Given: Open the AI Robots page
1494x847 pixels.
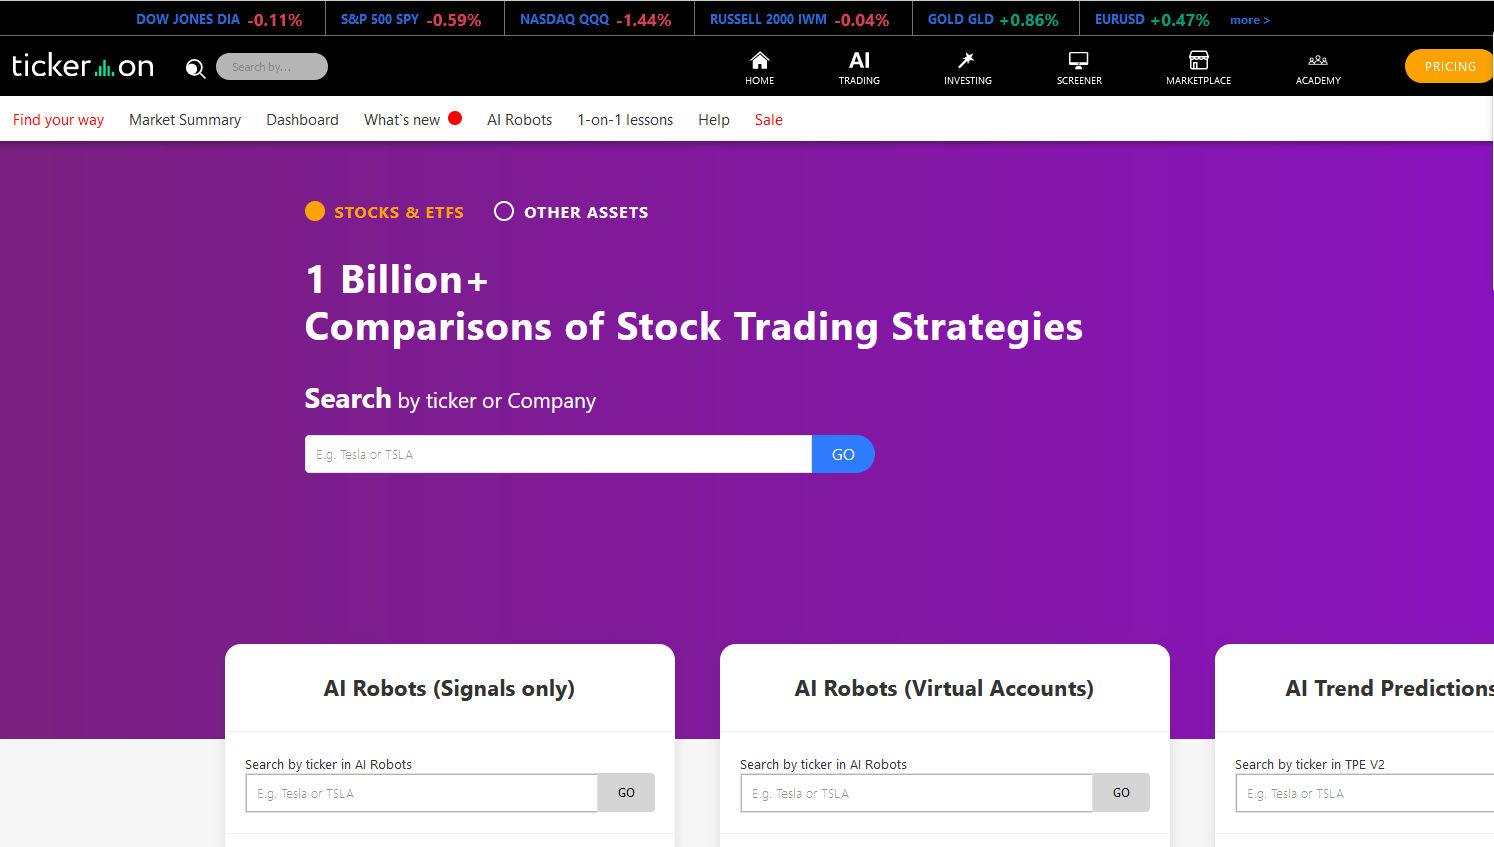Looking at the screenshot, I should 519,119.
